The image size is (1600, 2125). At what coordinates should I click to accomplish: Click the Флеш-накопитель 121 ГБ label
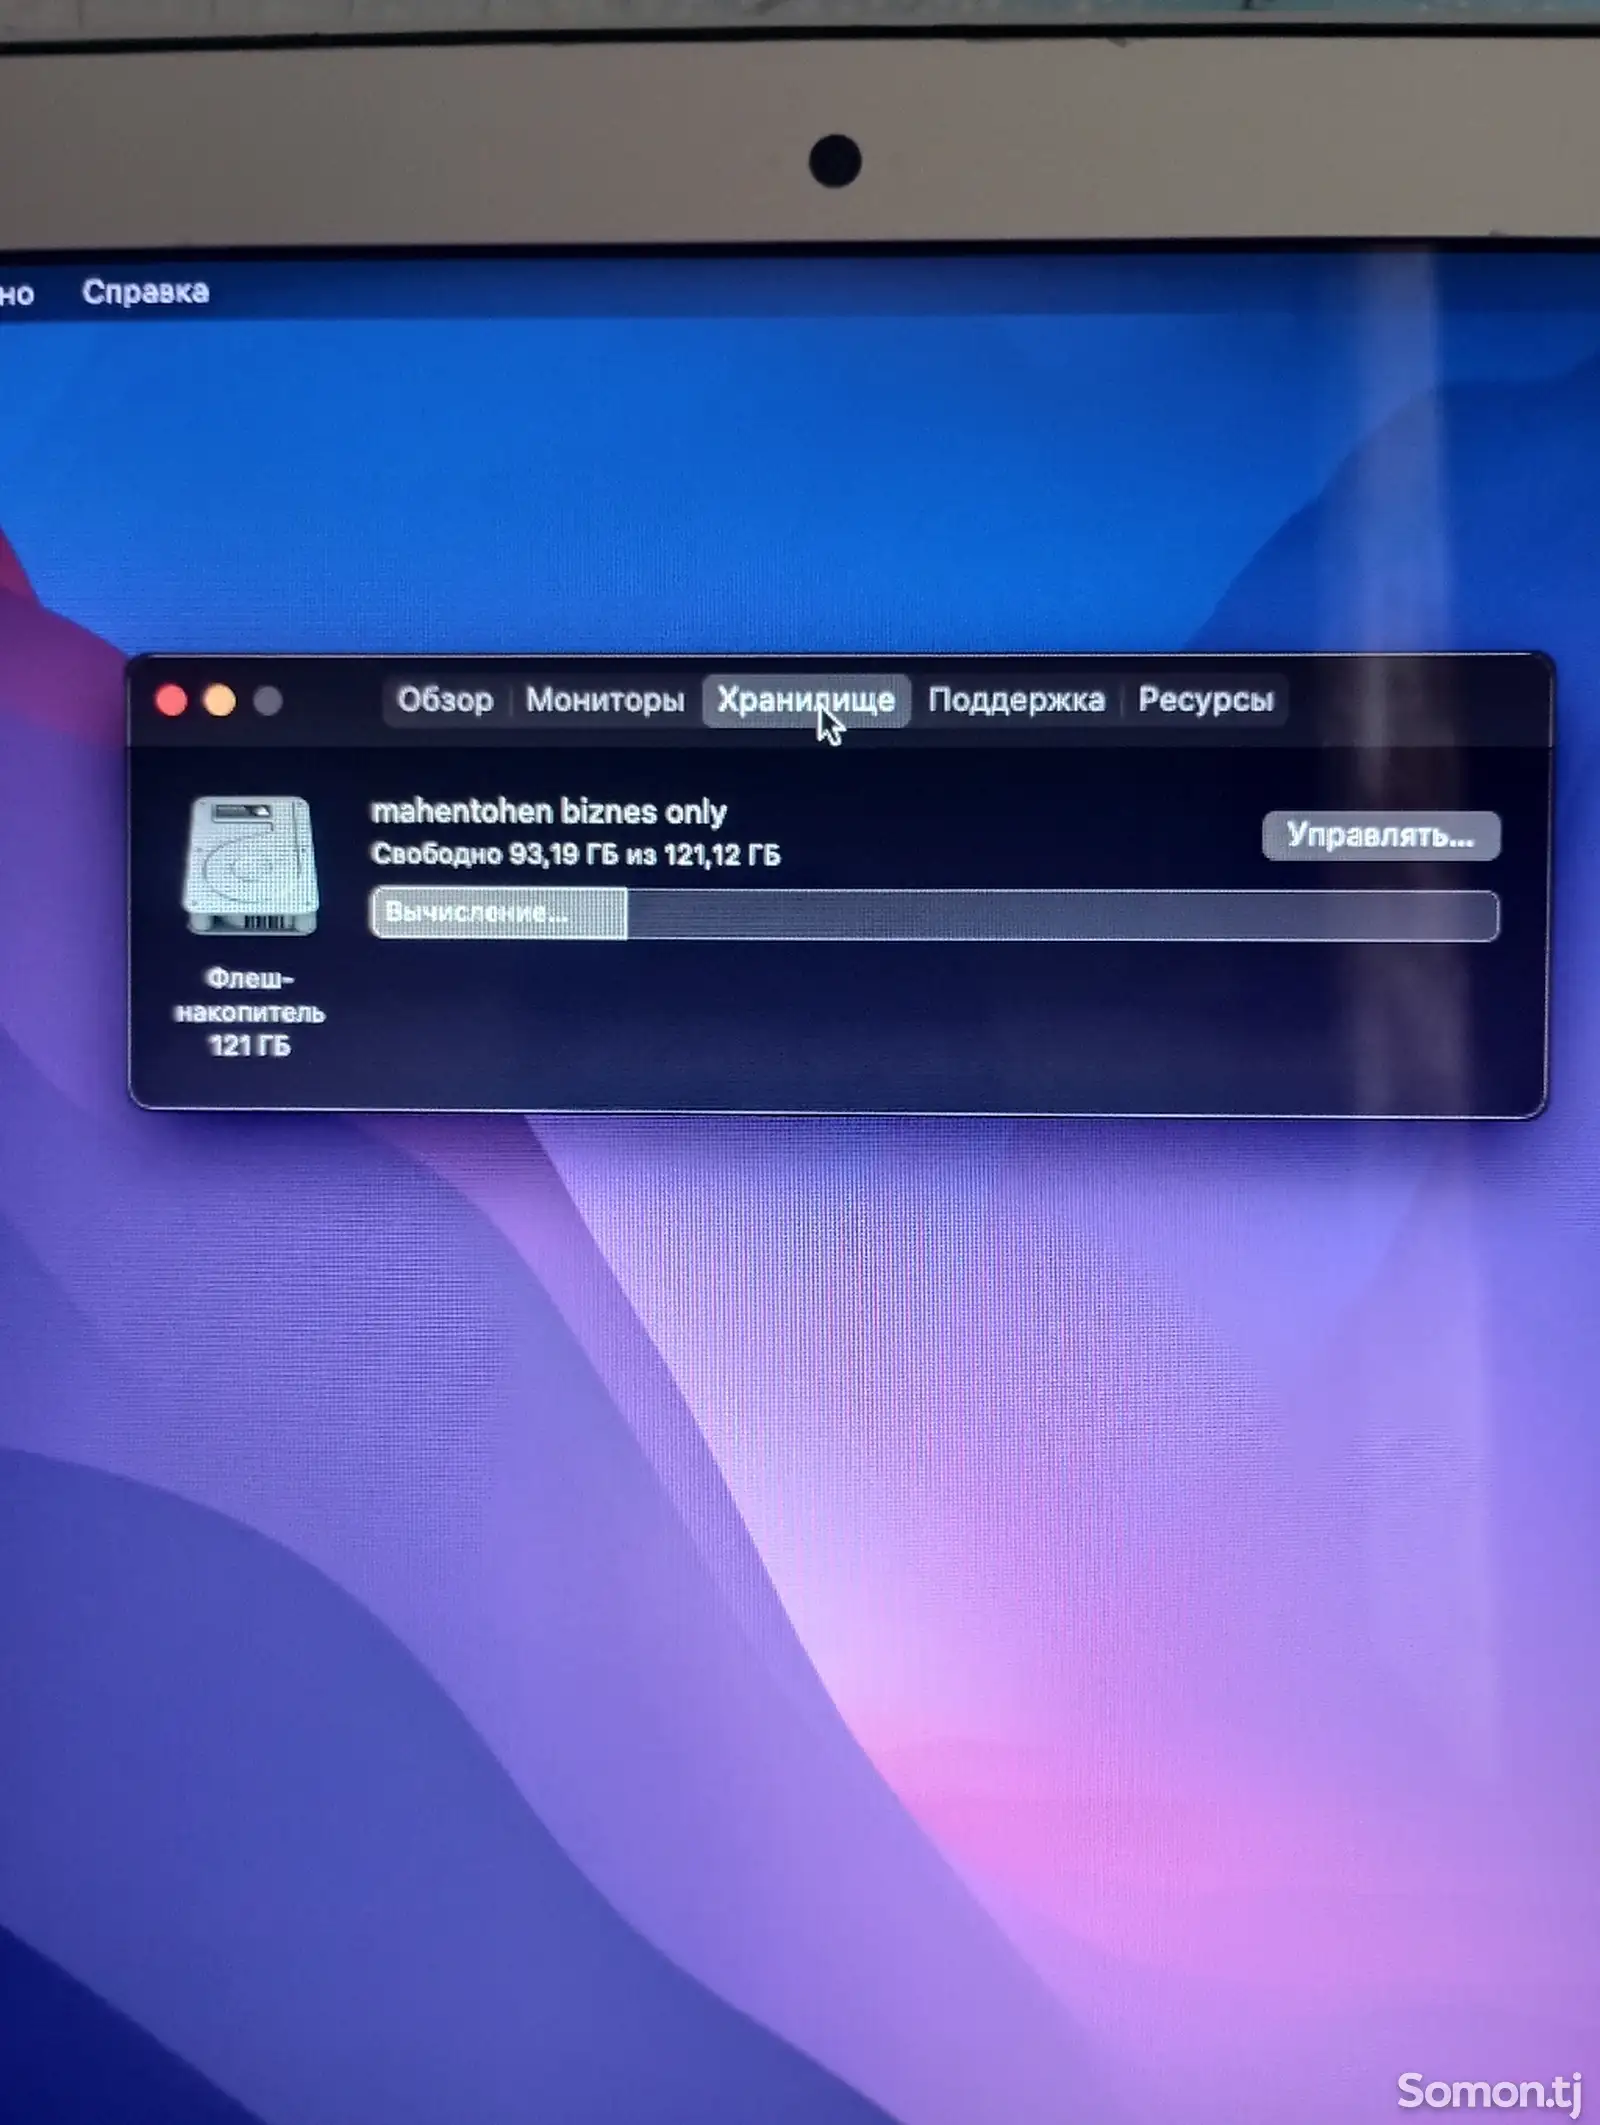pos(250,1012)
